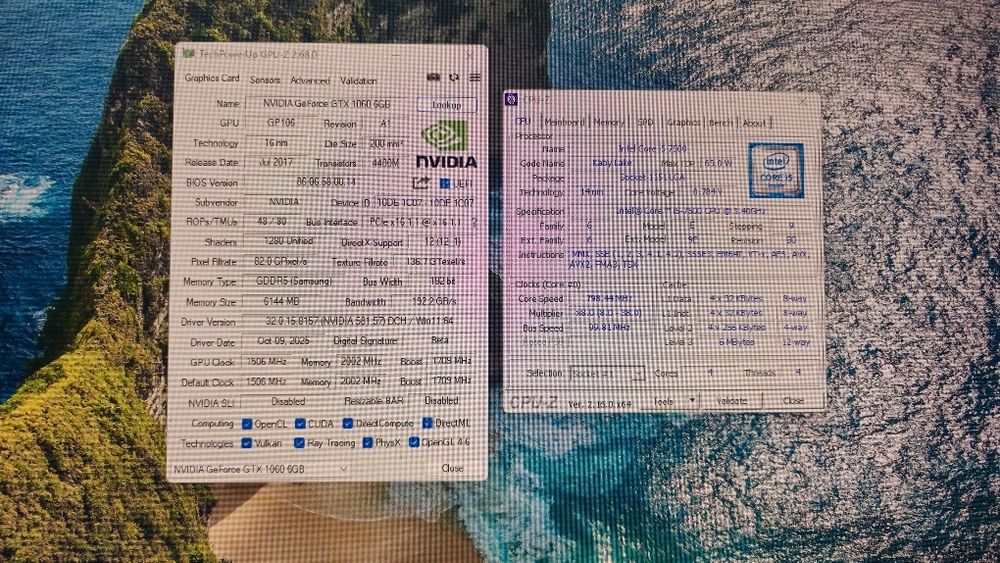Click the Level 3 6 MBytes cache value

(x=736, y=342)
